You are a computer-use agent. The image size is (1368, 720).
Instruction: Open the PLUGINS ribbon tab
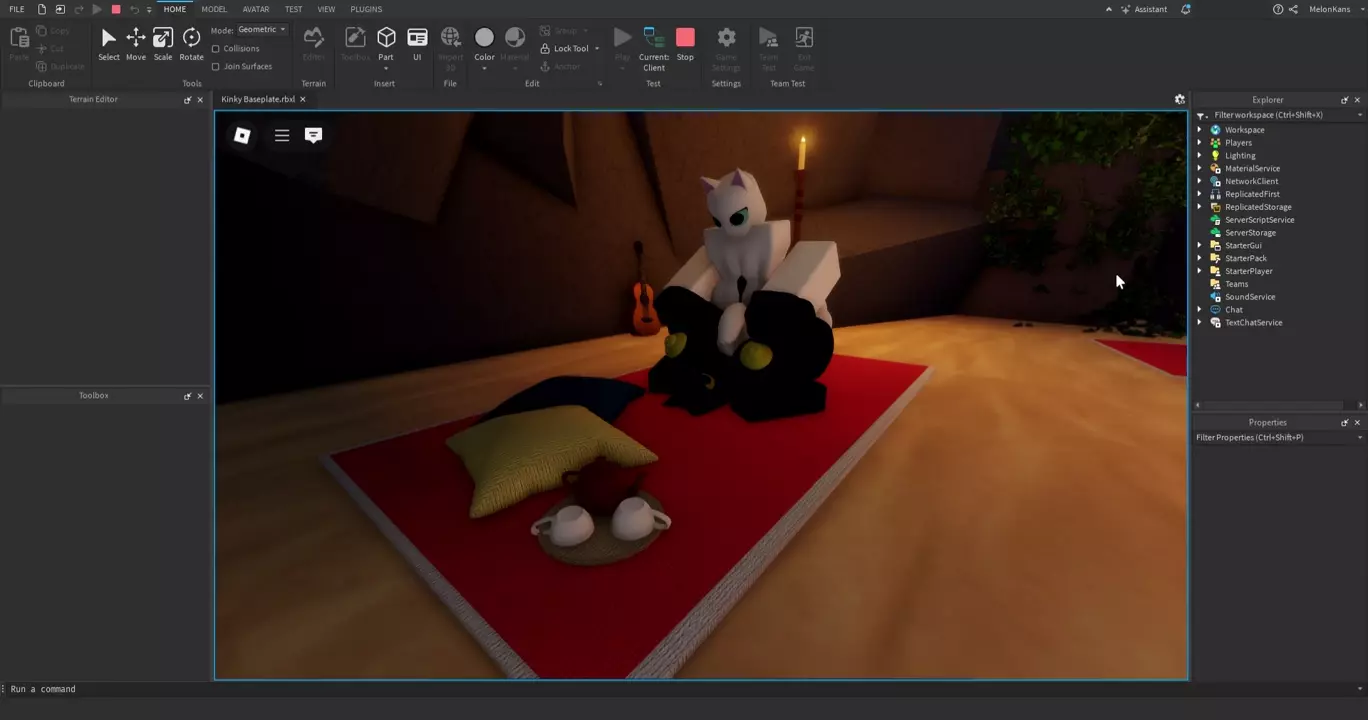pos(366,9)
